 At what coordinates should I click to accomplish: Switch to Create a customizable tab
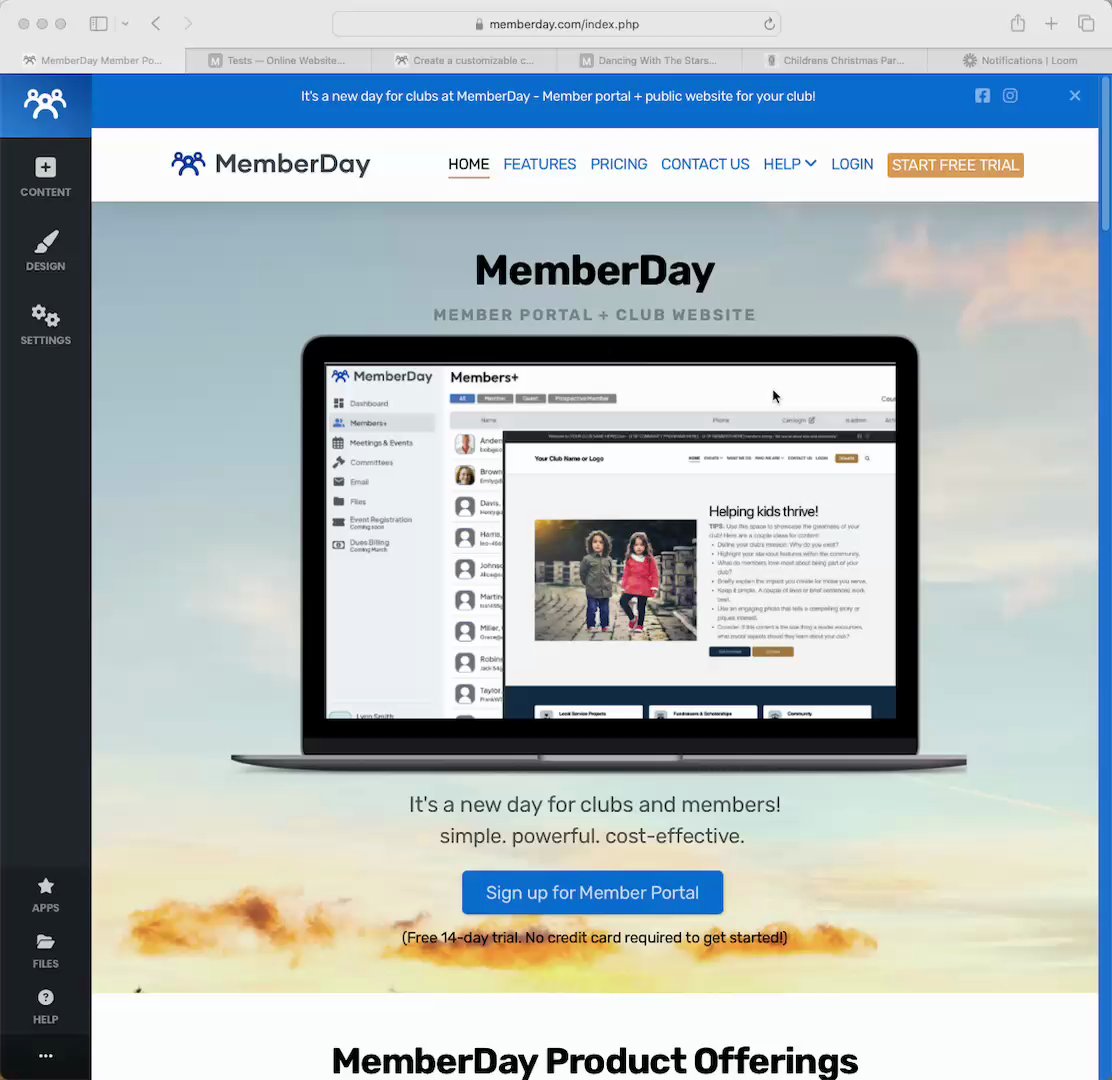[464, 60]
